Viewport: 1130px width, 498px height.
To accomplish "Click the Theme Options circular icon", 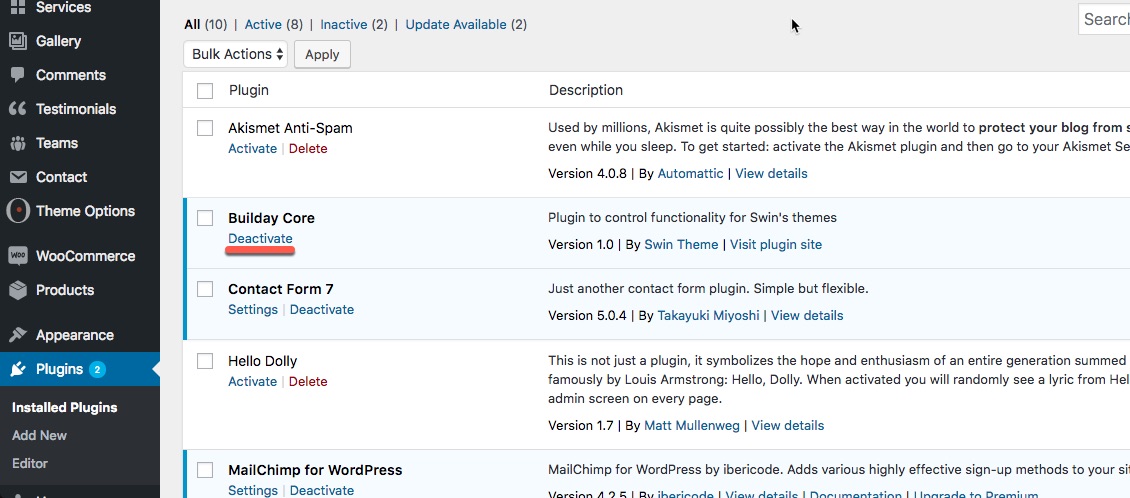I will pos(18,211).
